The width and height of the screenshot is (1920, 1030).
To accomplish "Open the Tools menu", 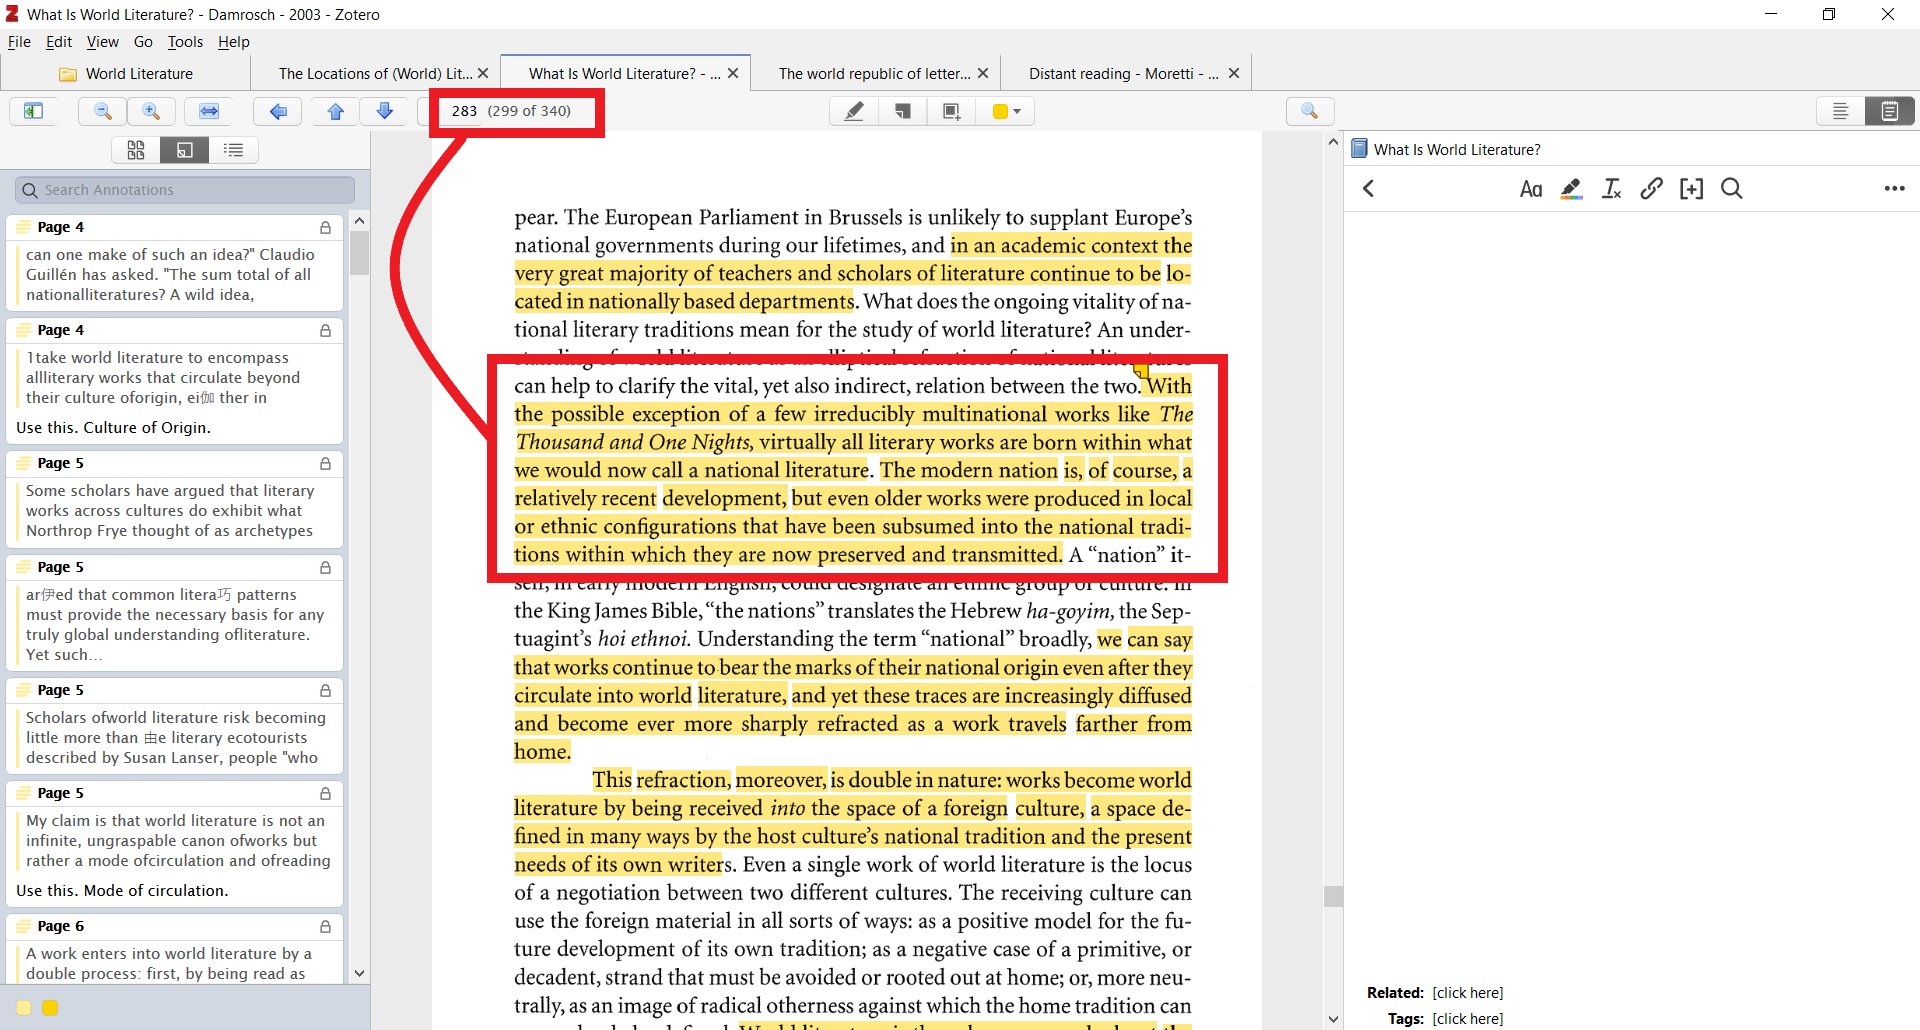I will click(x=185, y=42).
